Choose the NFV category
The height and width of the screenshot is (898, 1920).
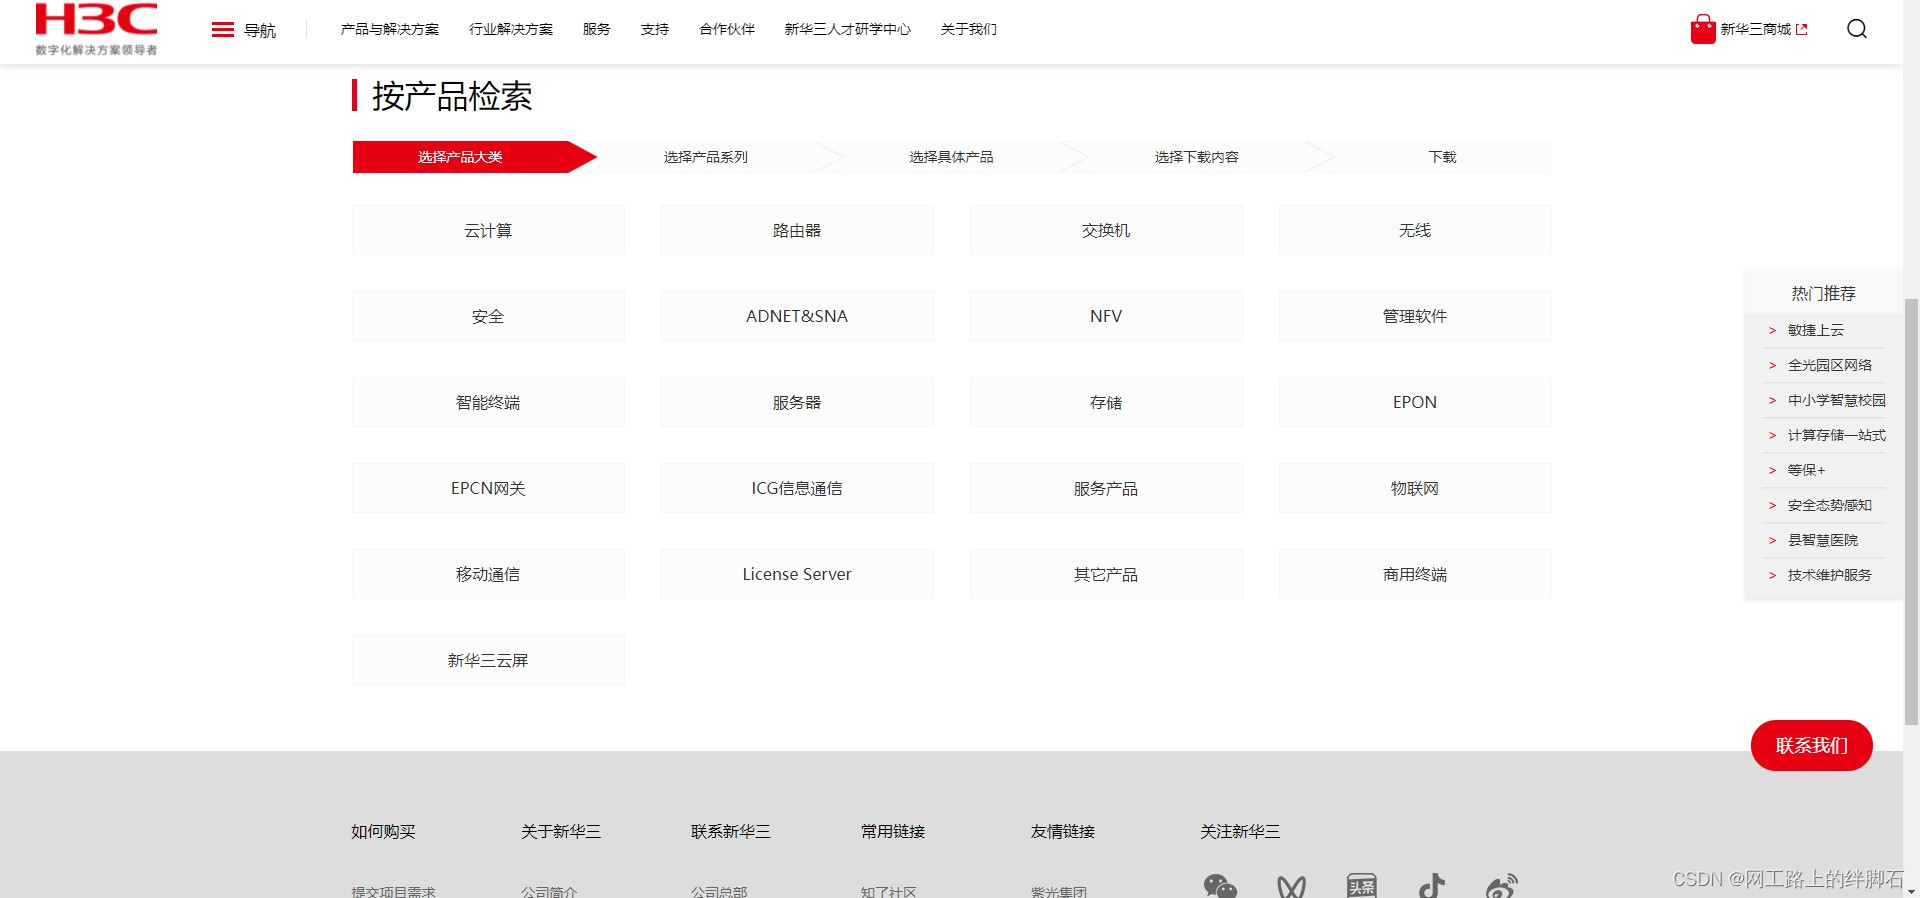point(1106,316)
